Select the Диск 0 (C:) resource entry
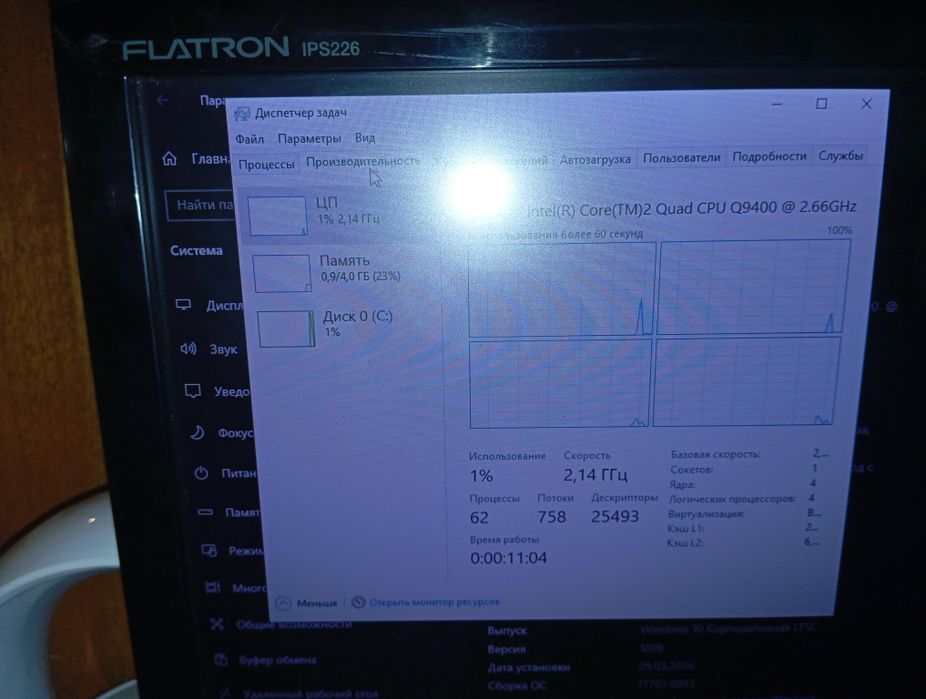 tap(345, 328)
